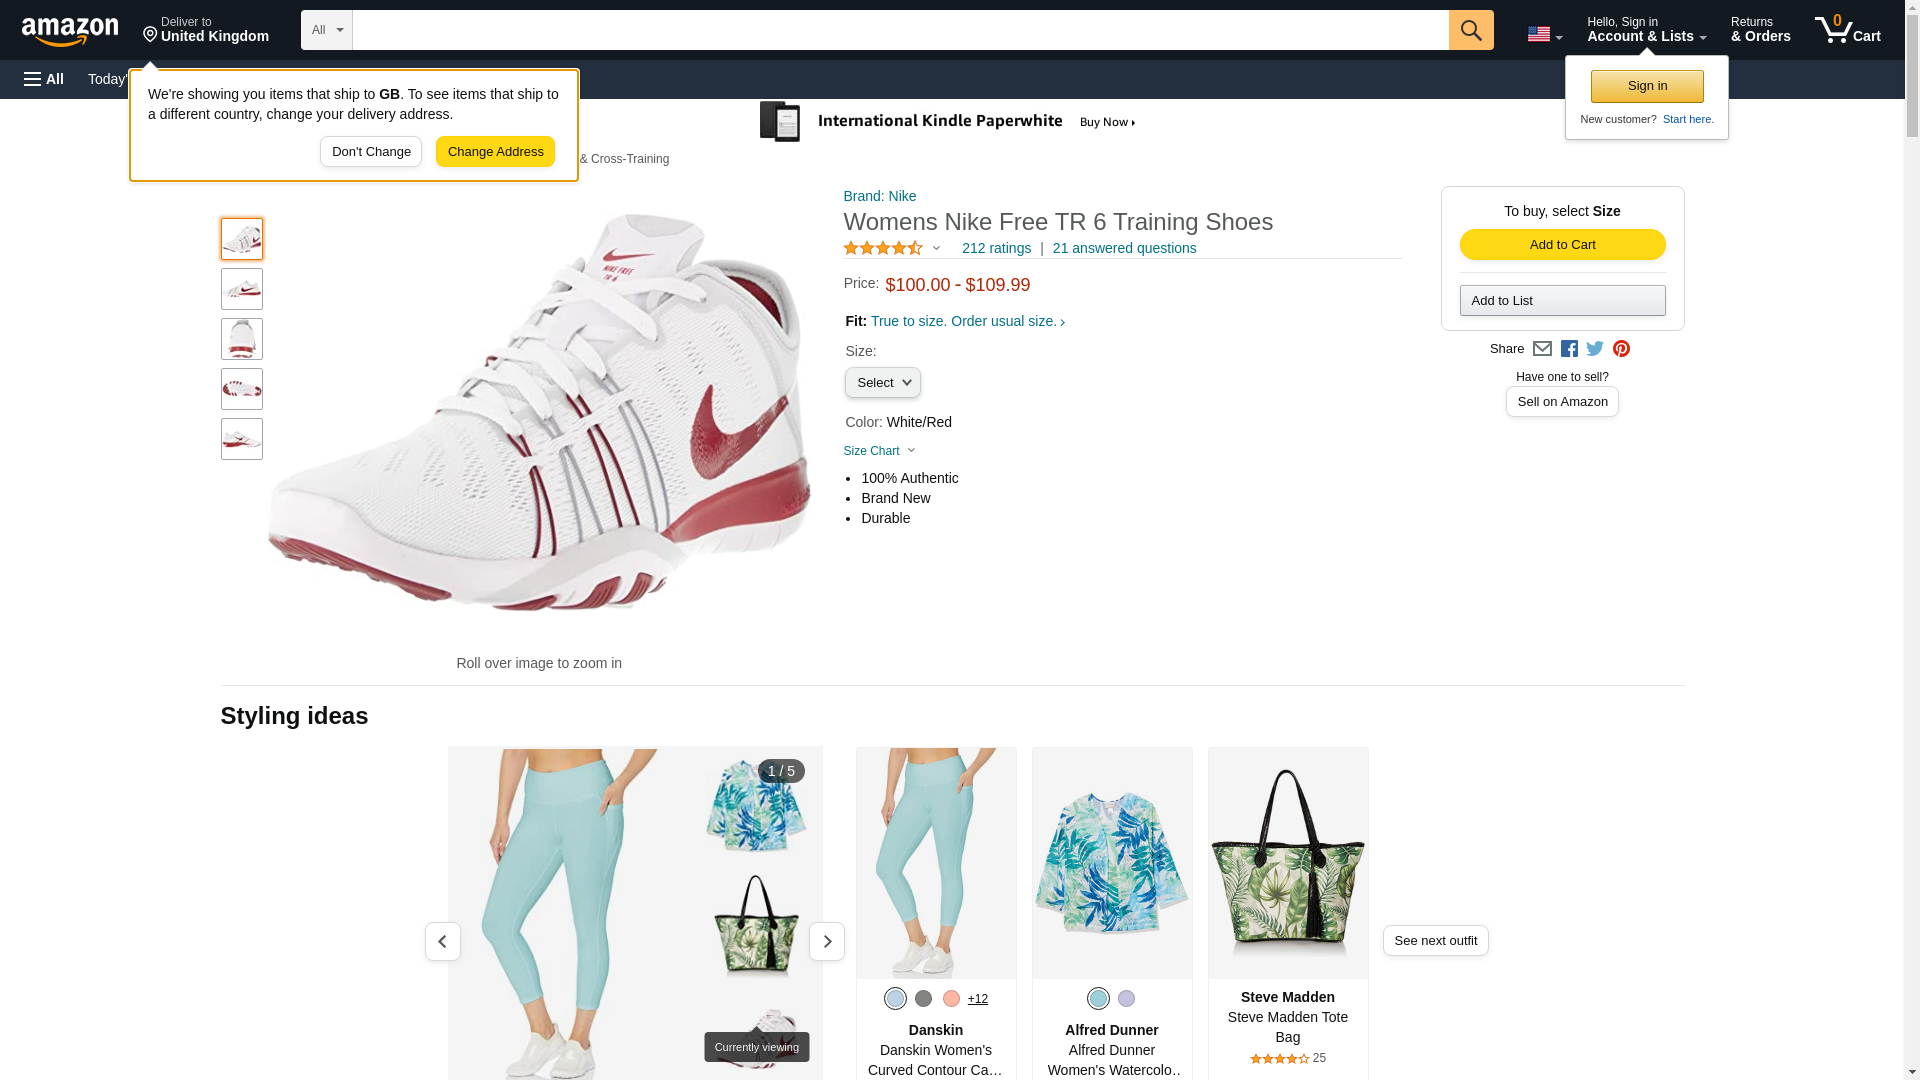Image resolution: width=1920 pixels, height=1080 pixels.
Task: Open the language flag dropdown
Action: point(1544,35)
